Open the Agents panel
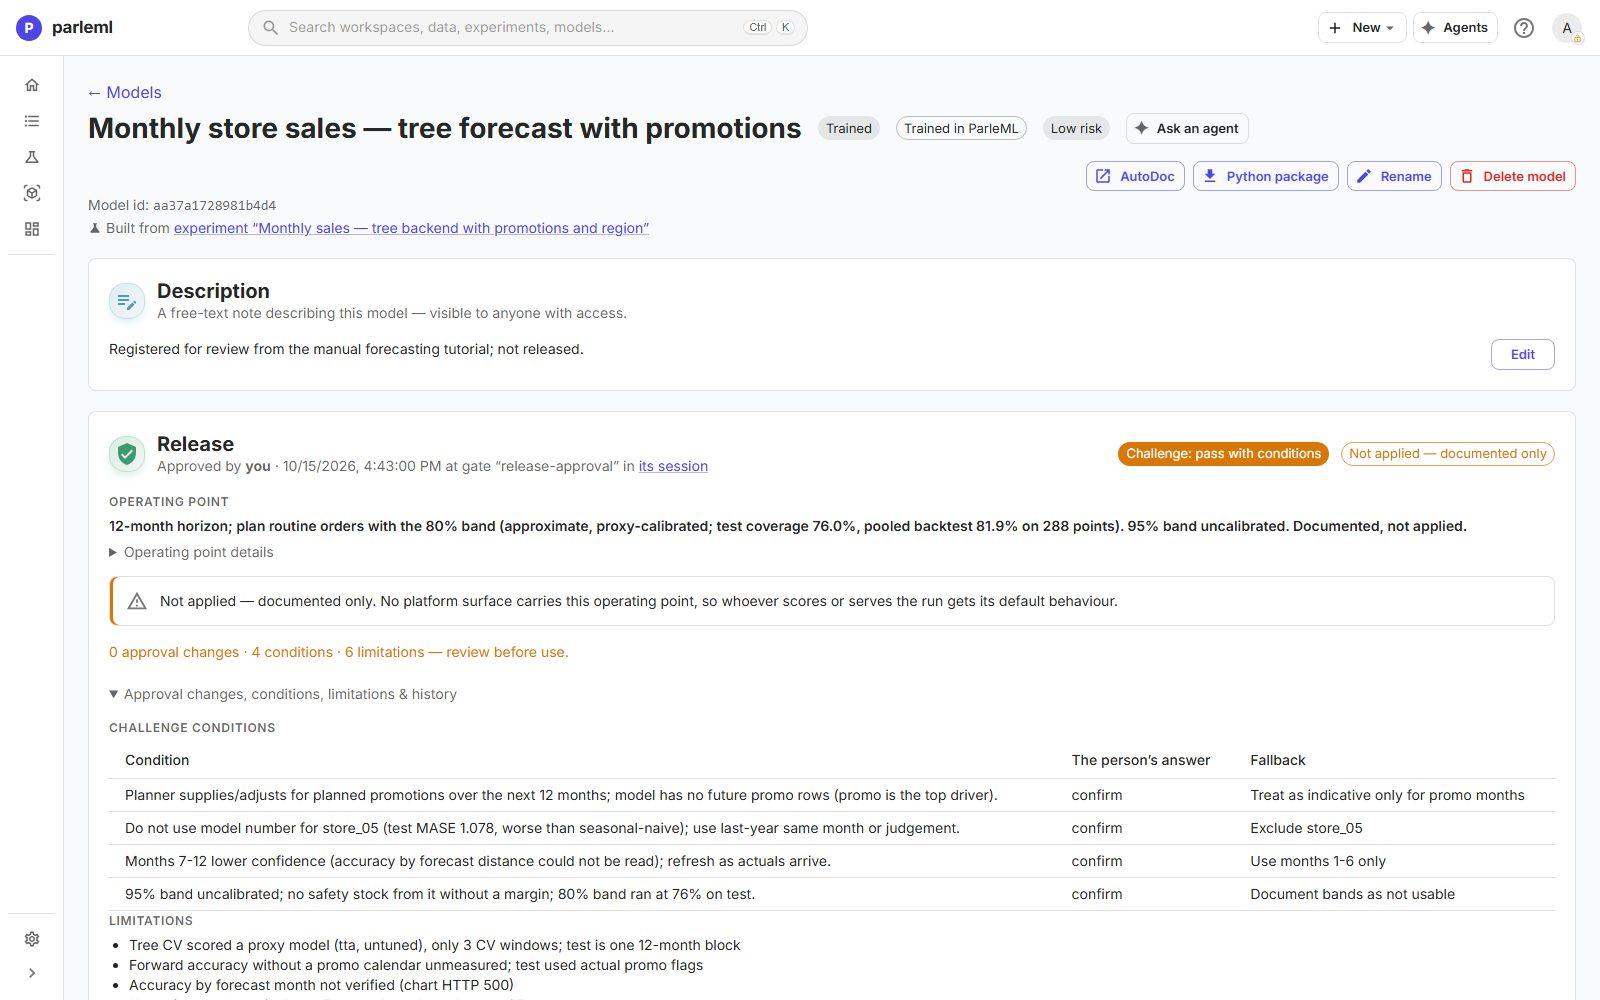1600x1000 pixels. [x=1455, y=28]
